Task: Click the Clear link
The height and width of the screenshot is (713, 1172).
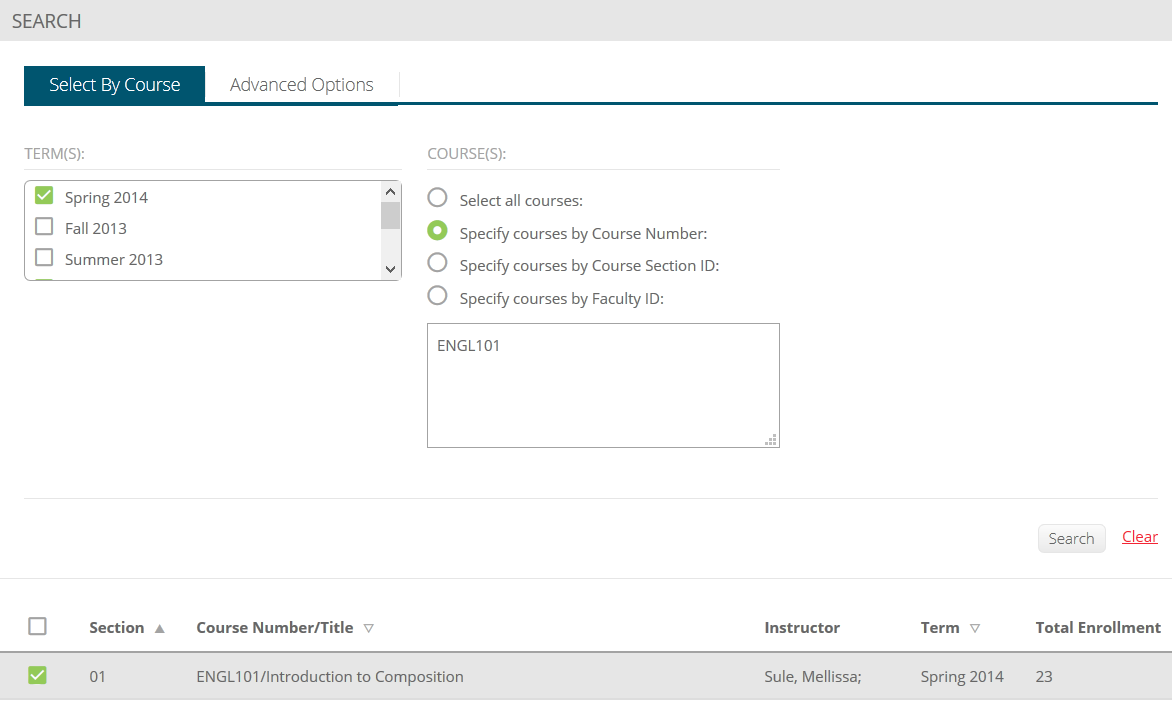Action: point(1140,537)
